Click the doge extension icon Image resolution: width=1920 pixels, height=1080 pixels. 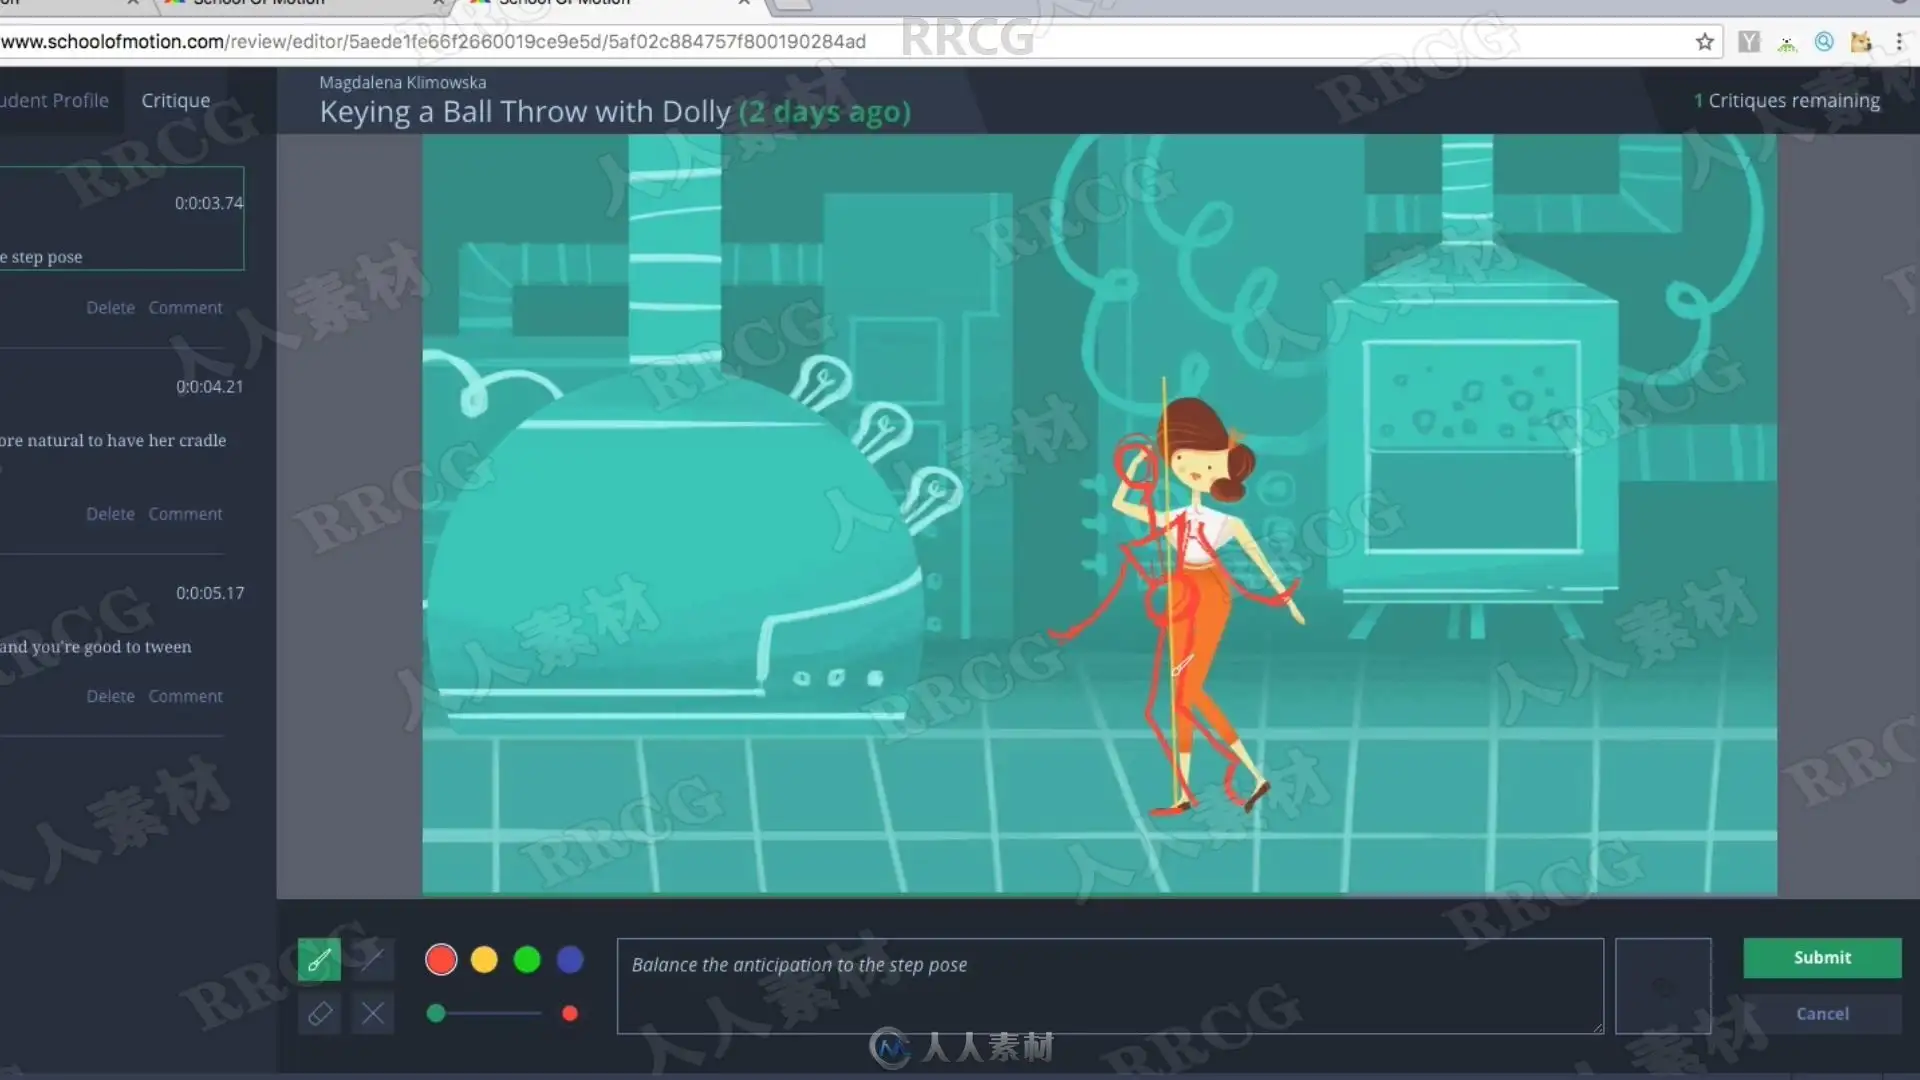[x=1861, y=42]
